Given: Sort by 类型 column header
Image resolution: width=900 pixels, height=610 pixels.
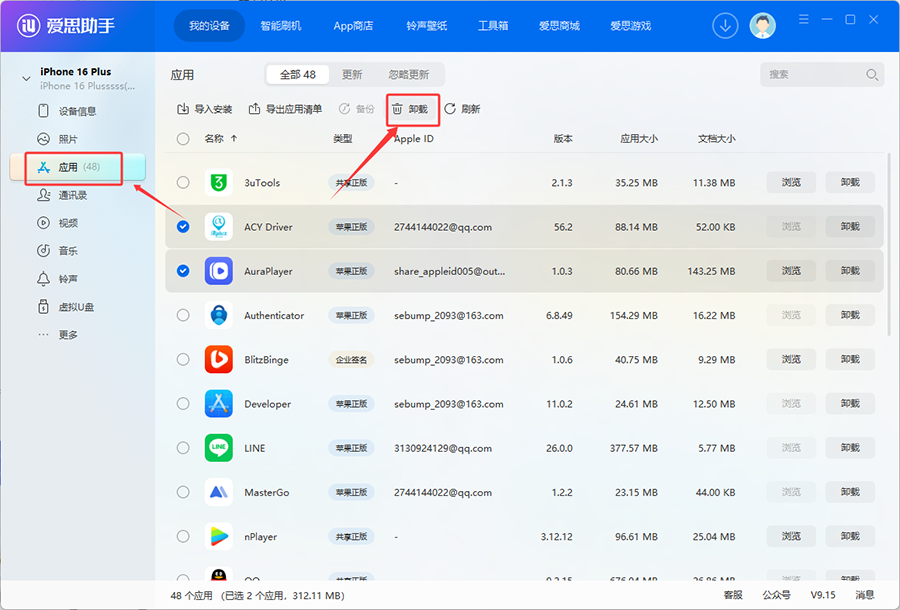Looking at the screenshot, I should coord(343,138).
